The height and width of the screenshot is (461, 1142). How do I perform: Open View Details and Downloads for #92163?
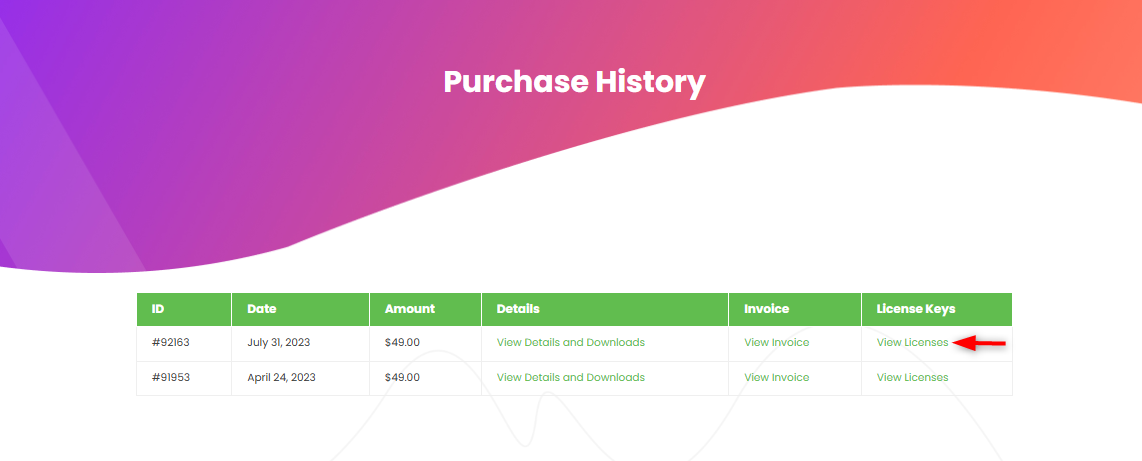pyautogui.click(x=570, y=342)
